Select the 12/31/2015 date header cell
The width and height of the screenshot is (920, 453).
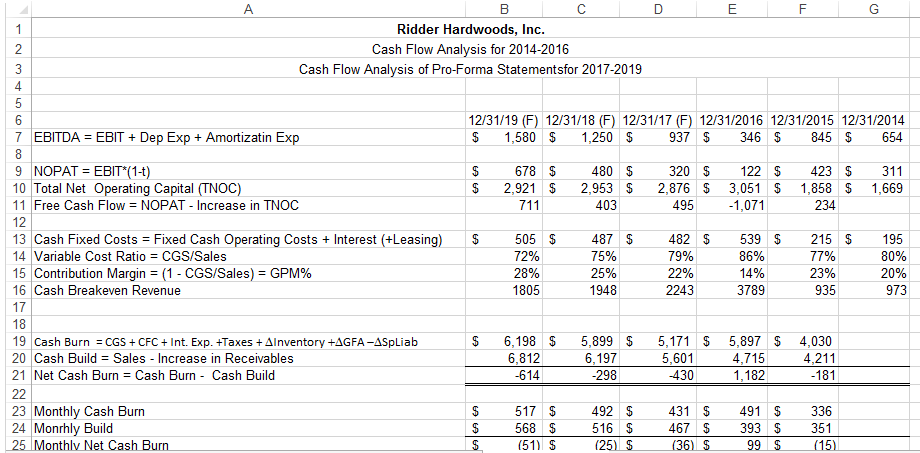[802, 121]
